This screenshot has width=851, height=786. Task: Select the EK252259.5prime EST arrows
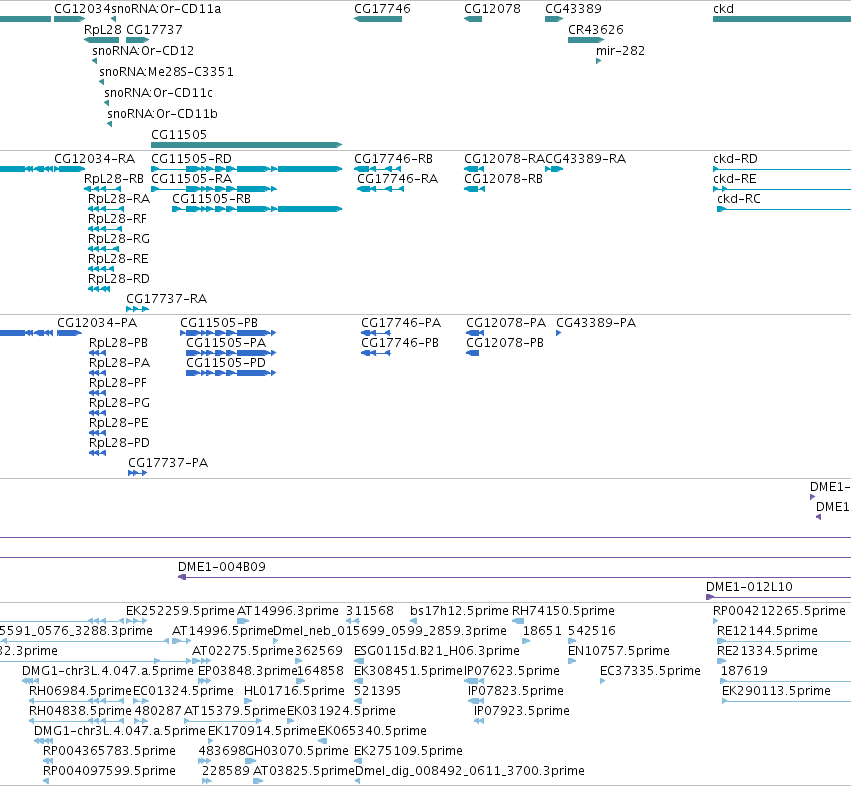pos(137,621)
